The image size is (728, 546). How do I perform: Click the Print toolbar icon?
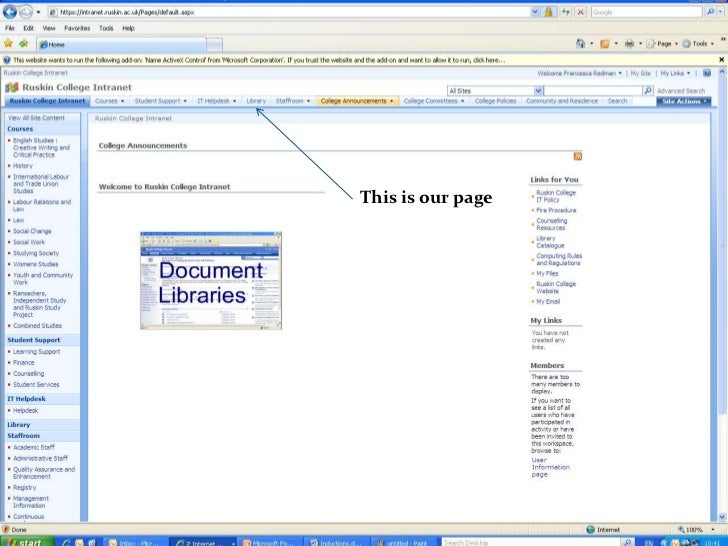[629, 44]
